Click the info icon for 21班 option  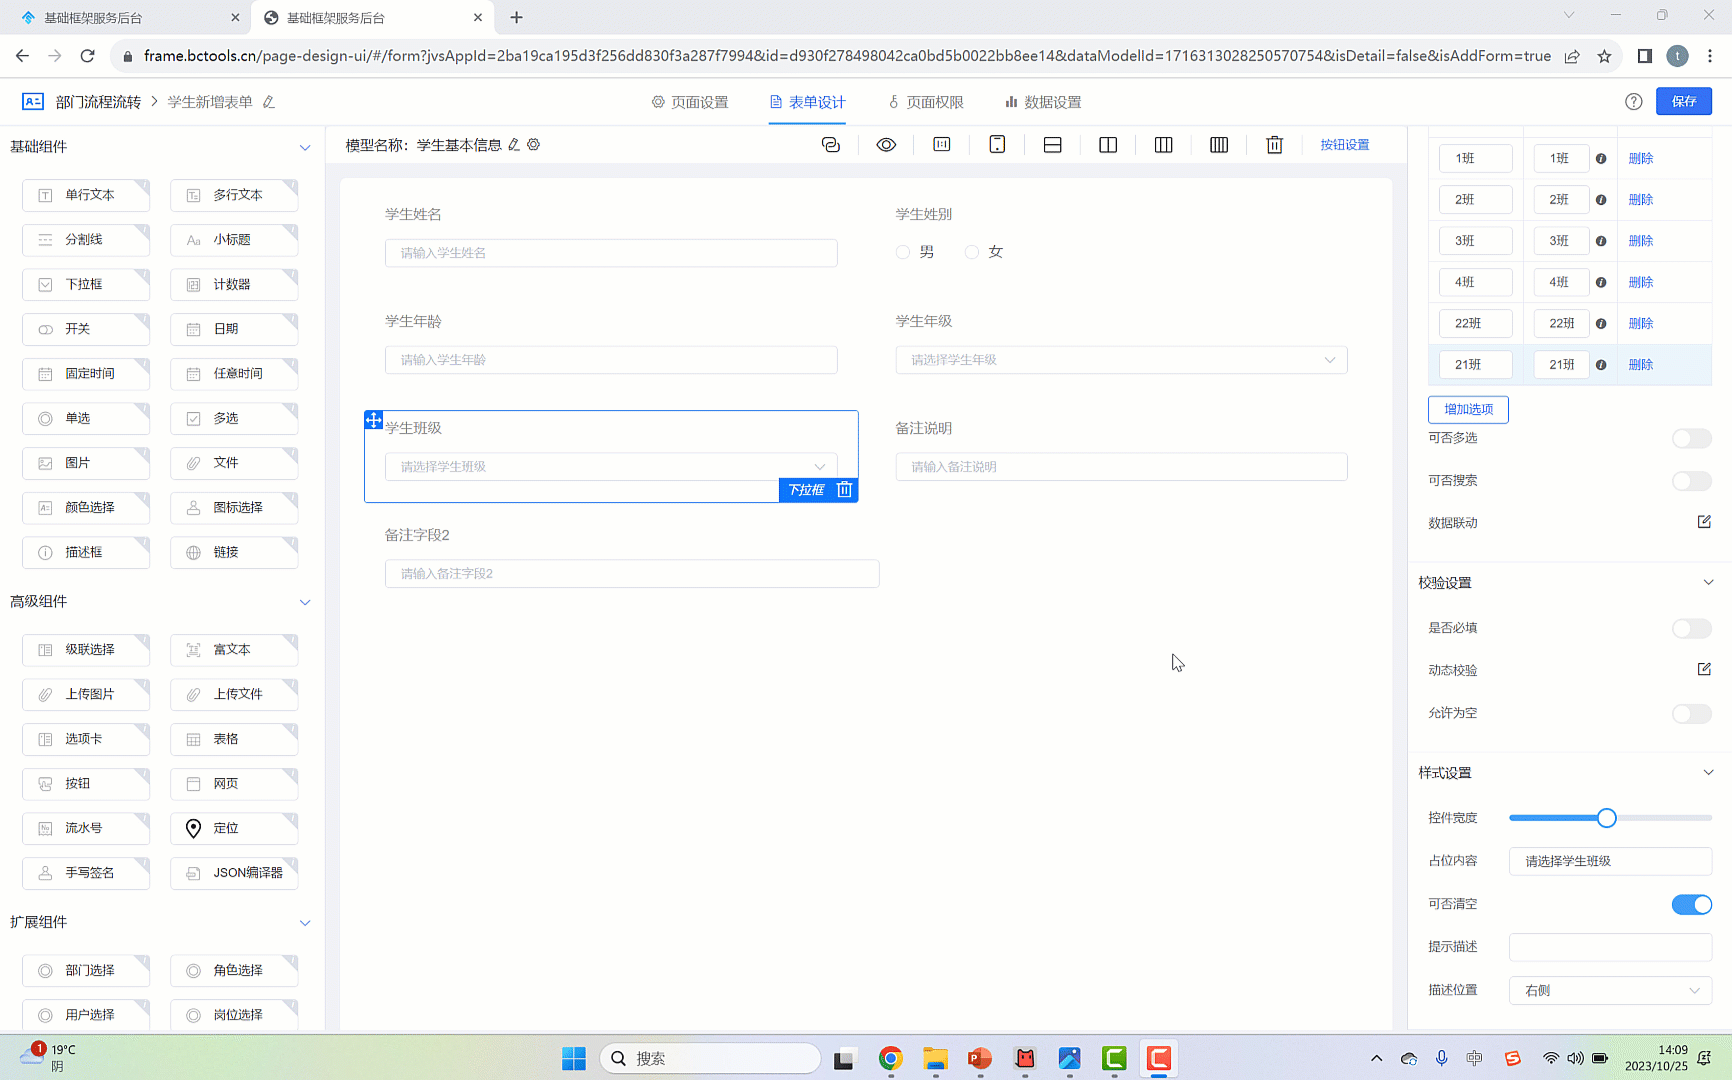pos(1601,365)
